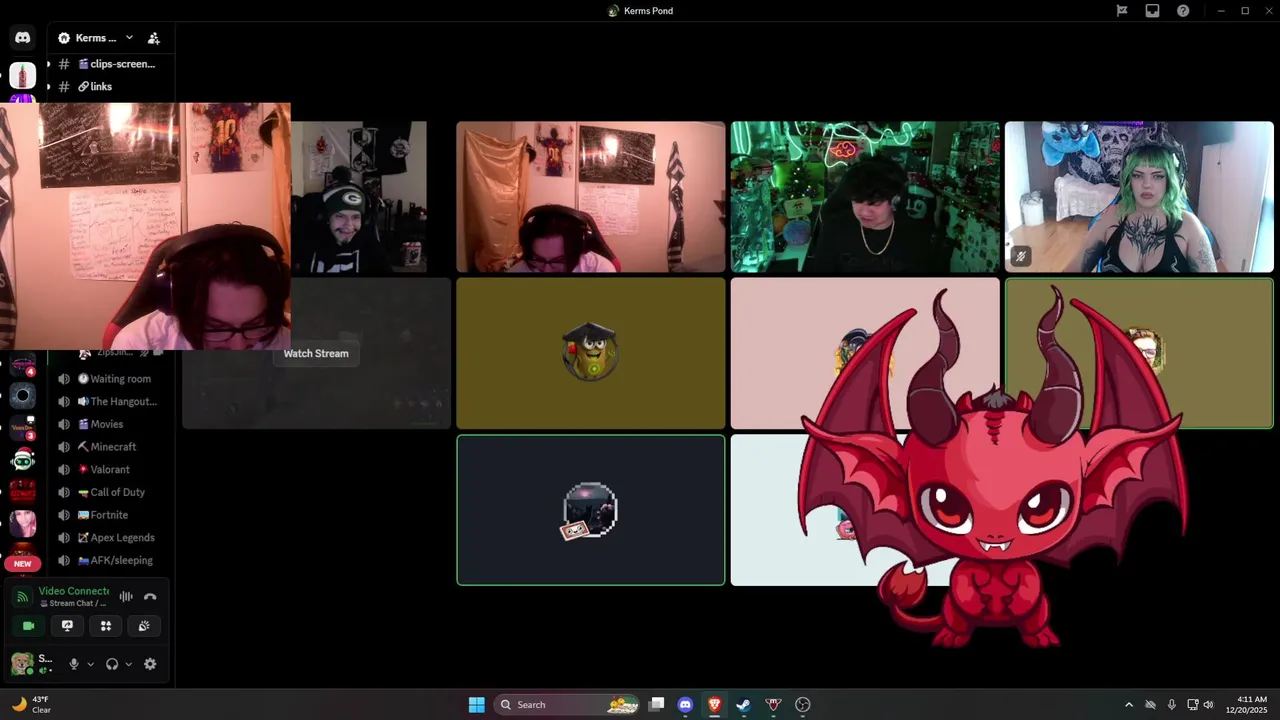1280x720 pixels.
Task: Open your user avatar profile panel
Action: coord(21,663)
